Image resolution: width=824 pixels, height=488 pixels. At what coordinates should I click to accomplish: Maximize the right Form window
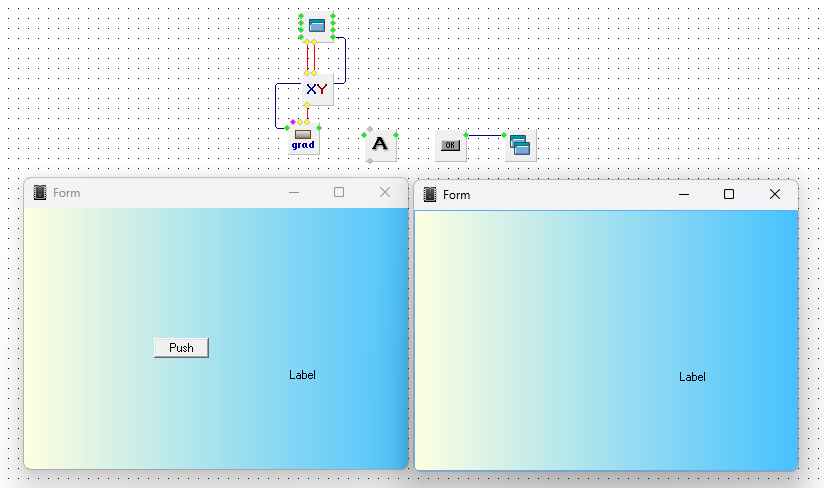point(729,194)
